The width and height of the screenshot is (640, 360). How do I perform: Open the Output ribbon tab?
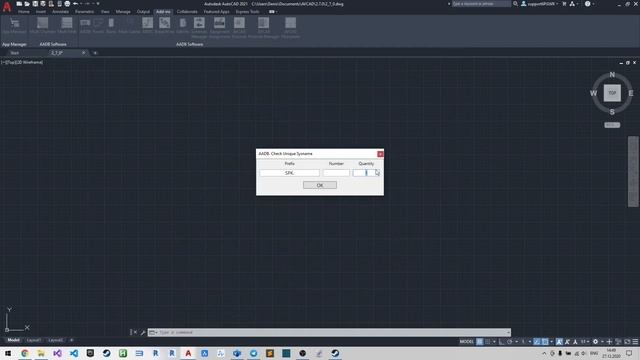[x=143, y=12]
